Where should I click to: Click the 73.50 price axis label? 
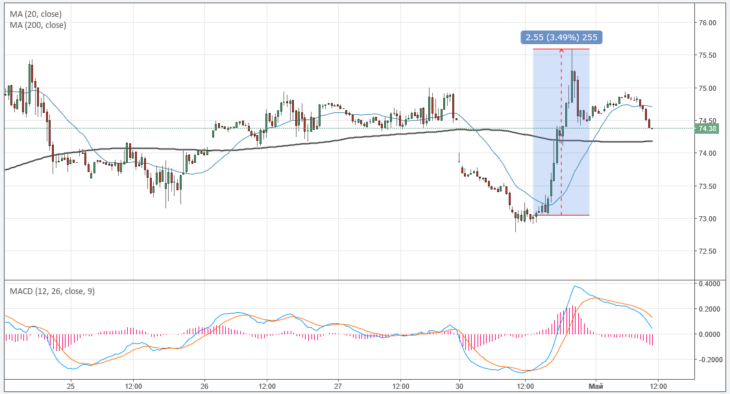(x=707, y=186)
